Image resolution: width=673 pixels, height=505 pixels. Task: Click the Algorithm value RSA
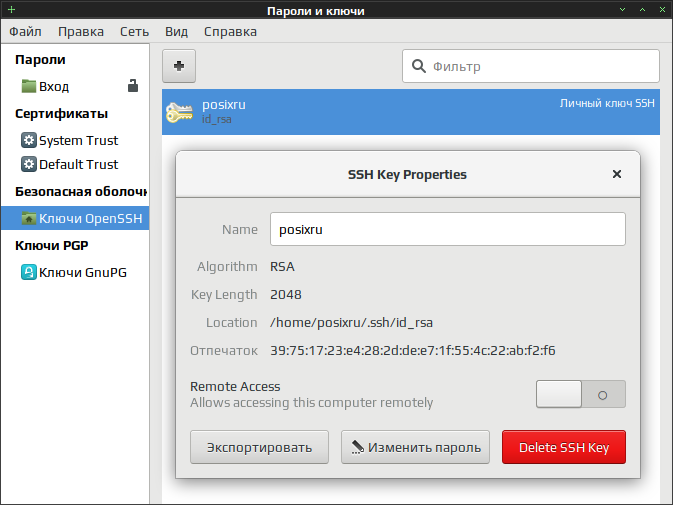pyautogui.click(x=282, y=266)
